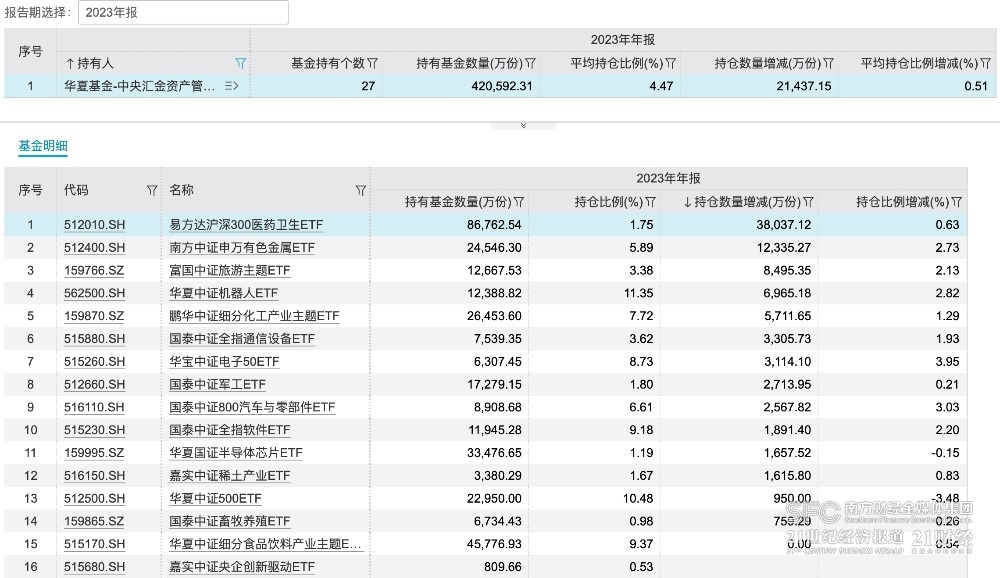The image size is (1000, 578).
Task: Click the cell showing 38,037.12
Action: [784, 225]
